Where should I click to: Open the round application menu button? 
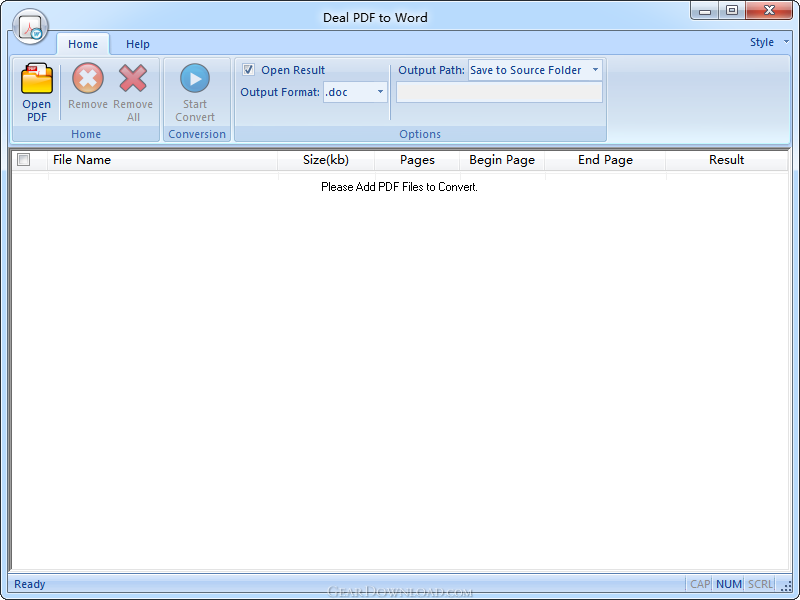point(31,27)
